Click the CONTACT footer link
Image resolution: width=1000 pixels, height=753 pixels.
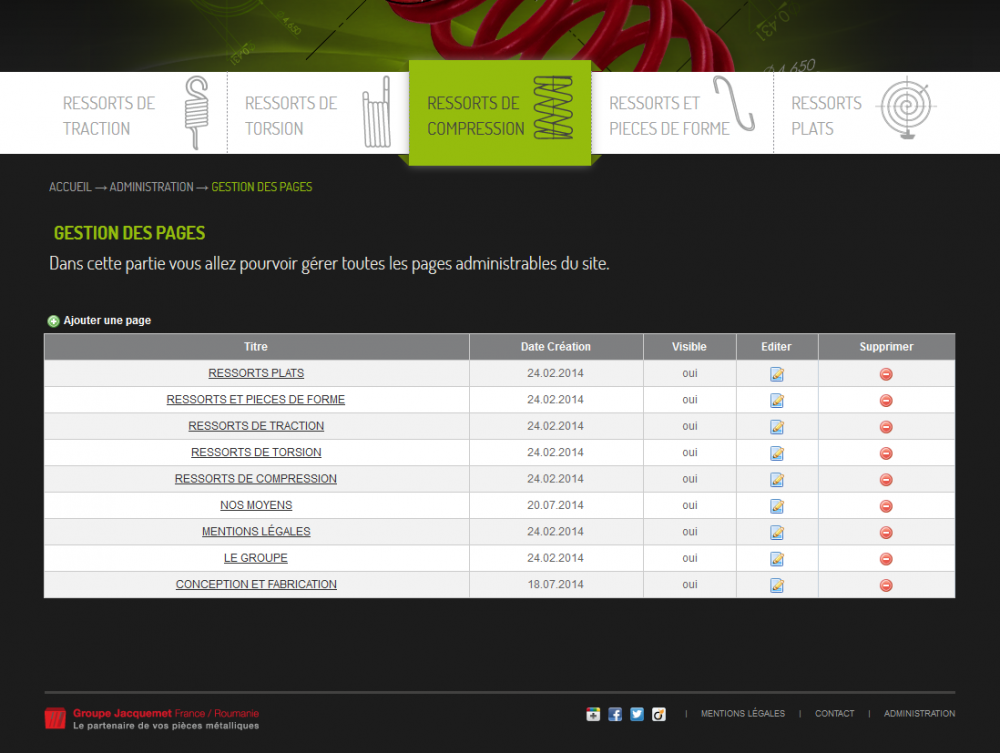(834, 714)
